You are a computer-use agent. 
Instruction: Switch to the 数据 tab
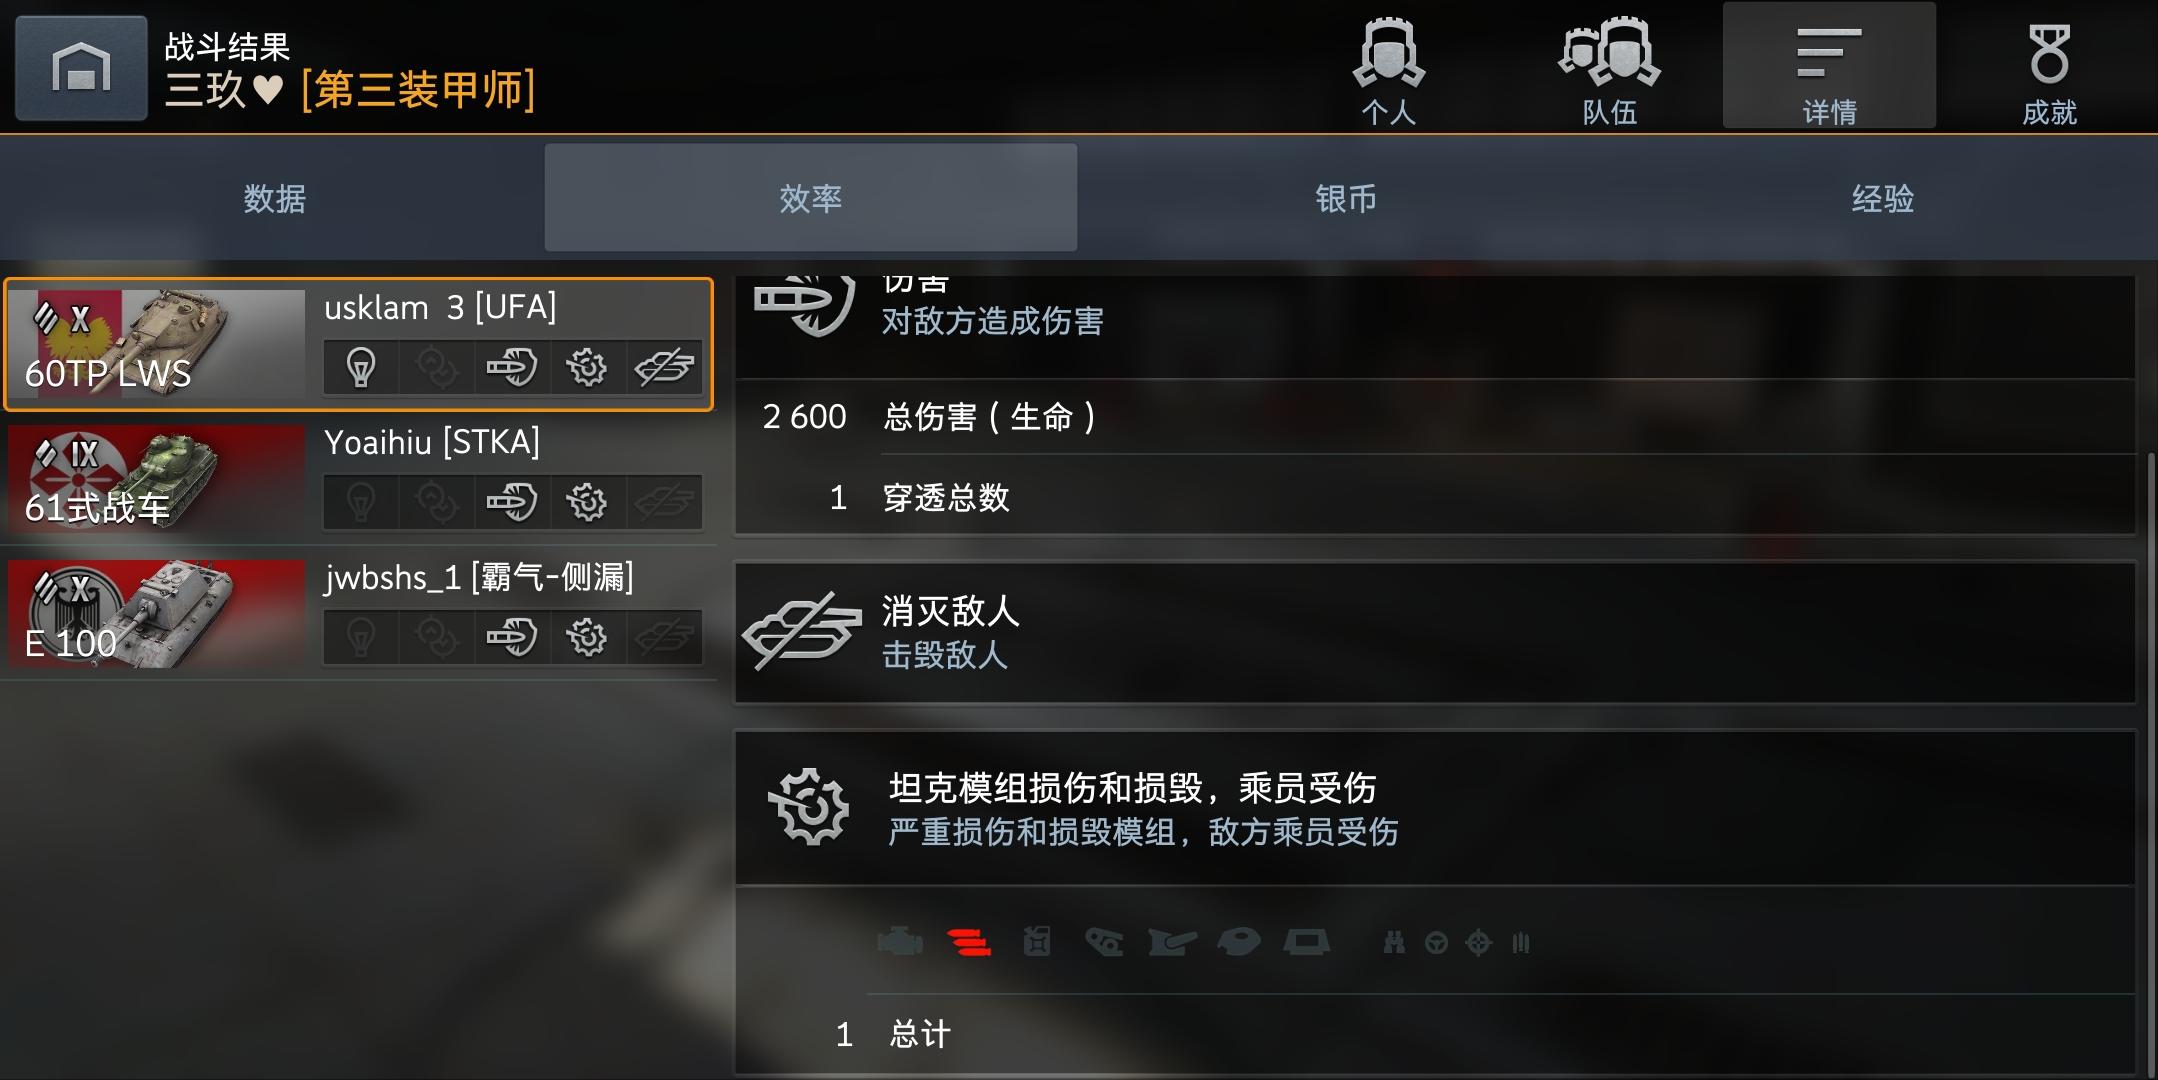(274, 198)
